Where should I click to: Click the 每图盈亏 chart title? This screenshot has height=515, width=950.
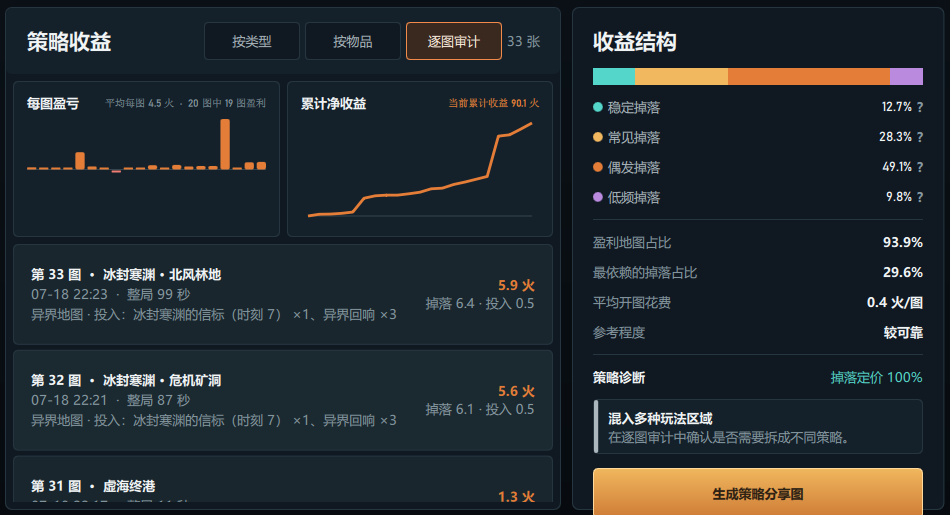[x=53, y=104]
